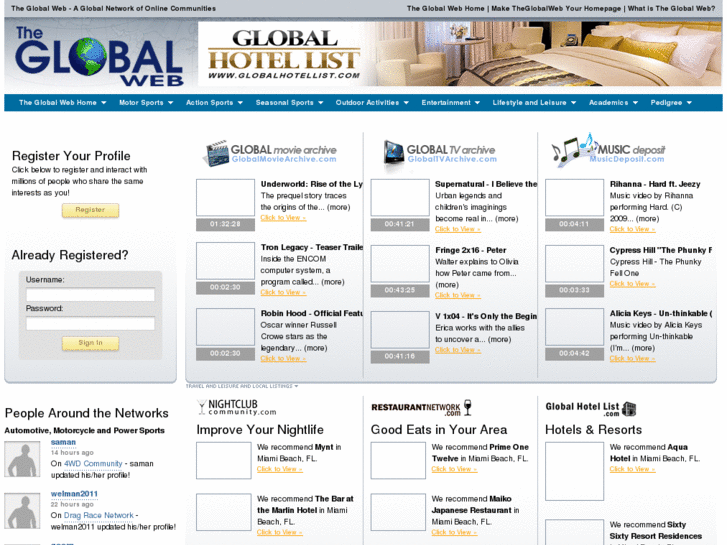Click to View under Rihanna Hard
727x545 pixels.
pos(632,230)
